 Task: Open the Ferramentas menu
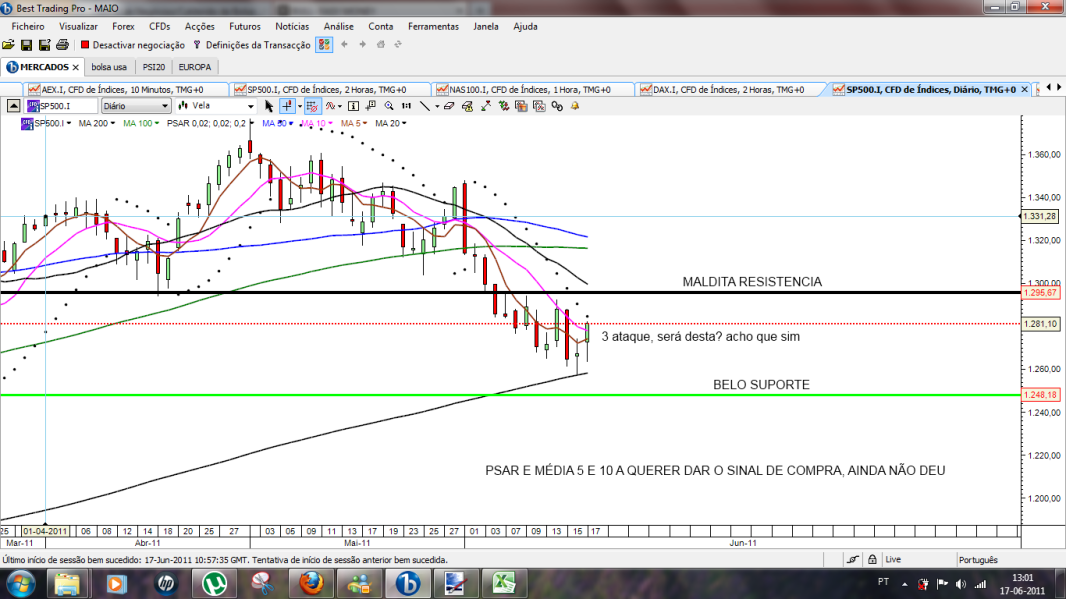pyautogui.click(x=433, y=26)
